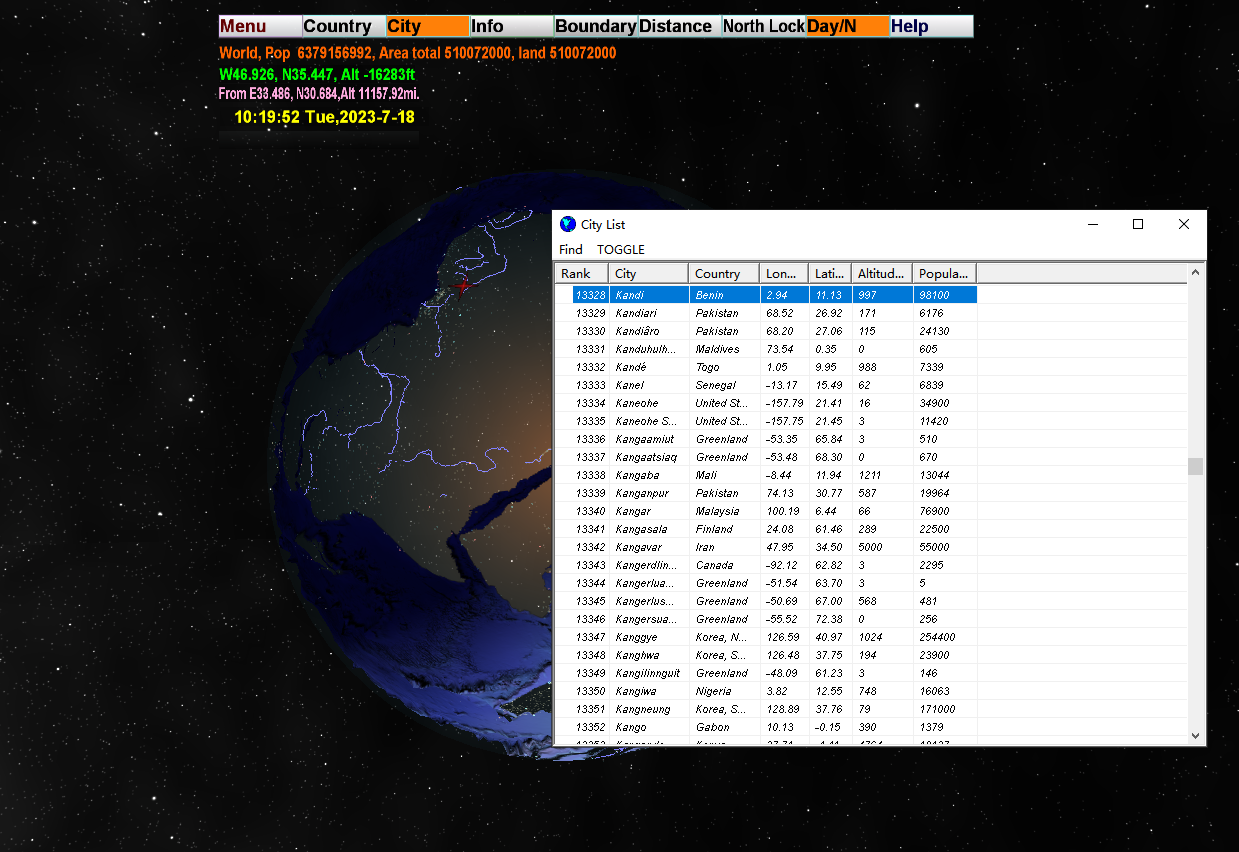Open the Help menu item
The width and height of the screenshot is (1239, 852).
click(932, 26)
